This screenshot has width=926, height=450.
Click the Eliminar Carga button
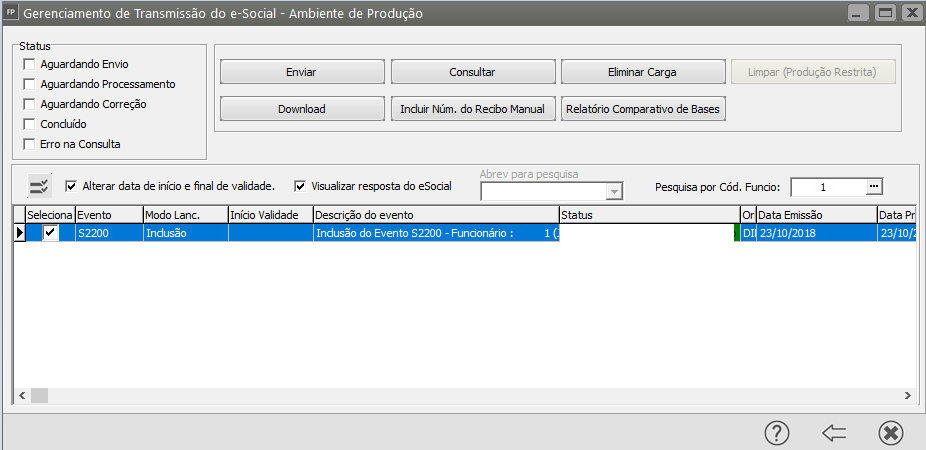pos(643,72)
